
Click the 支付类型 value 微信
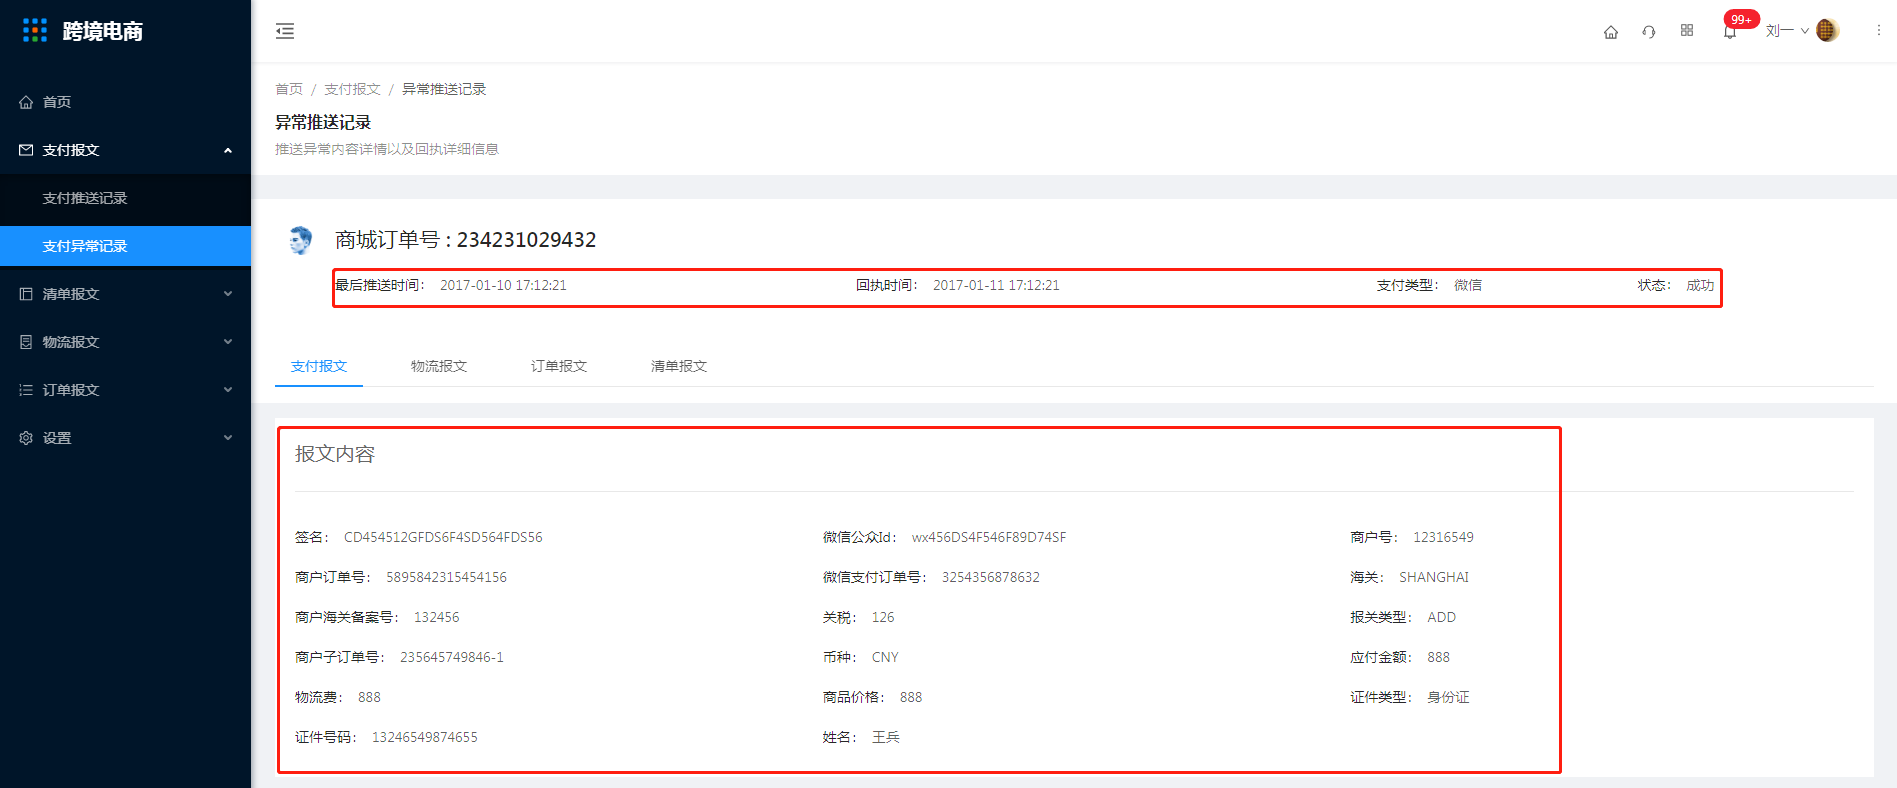click(x=1468, y=285)
